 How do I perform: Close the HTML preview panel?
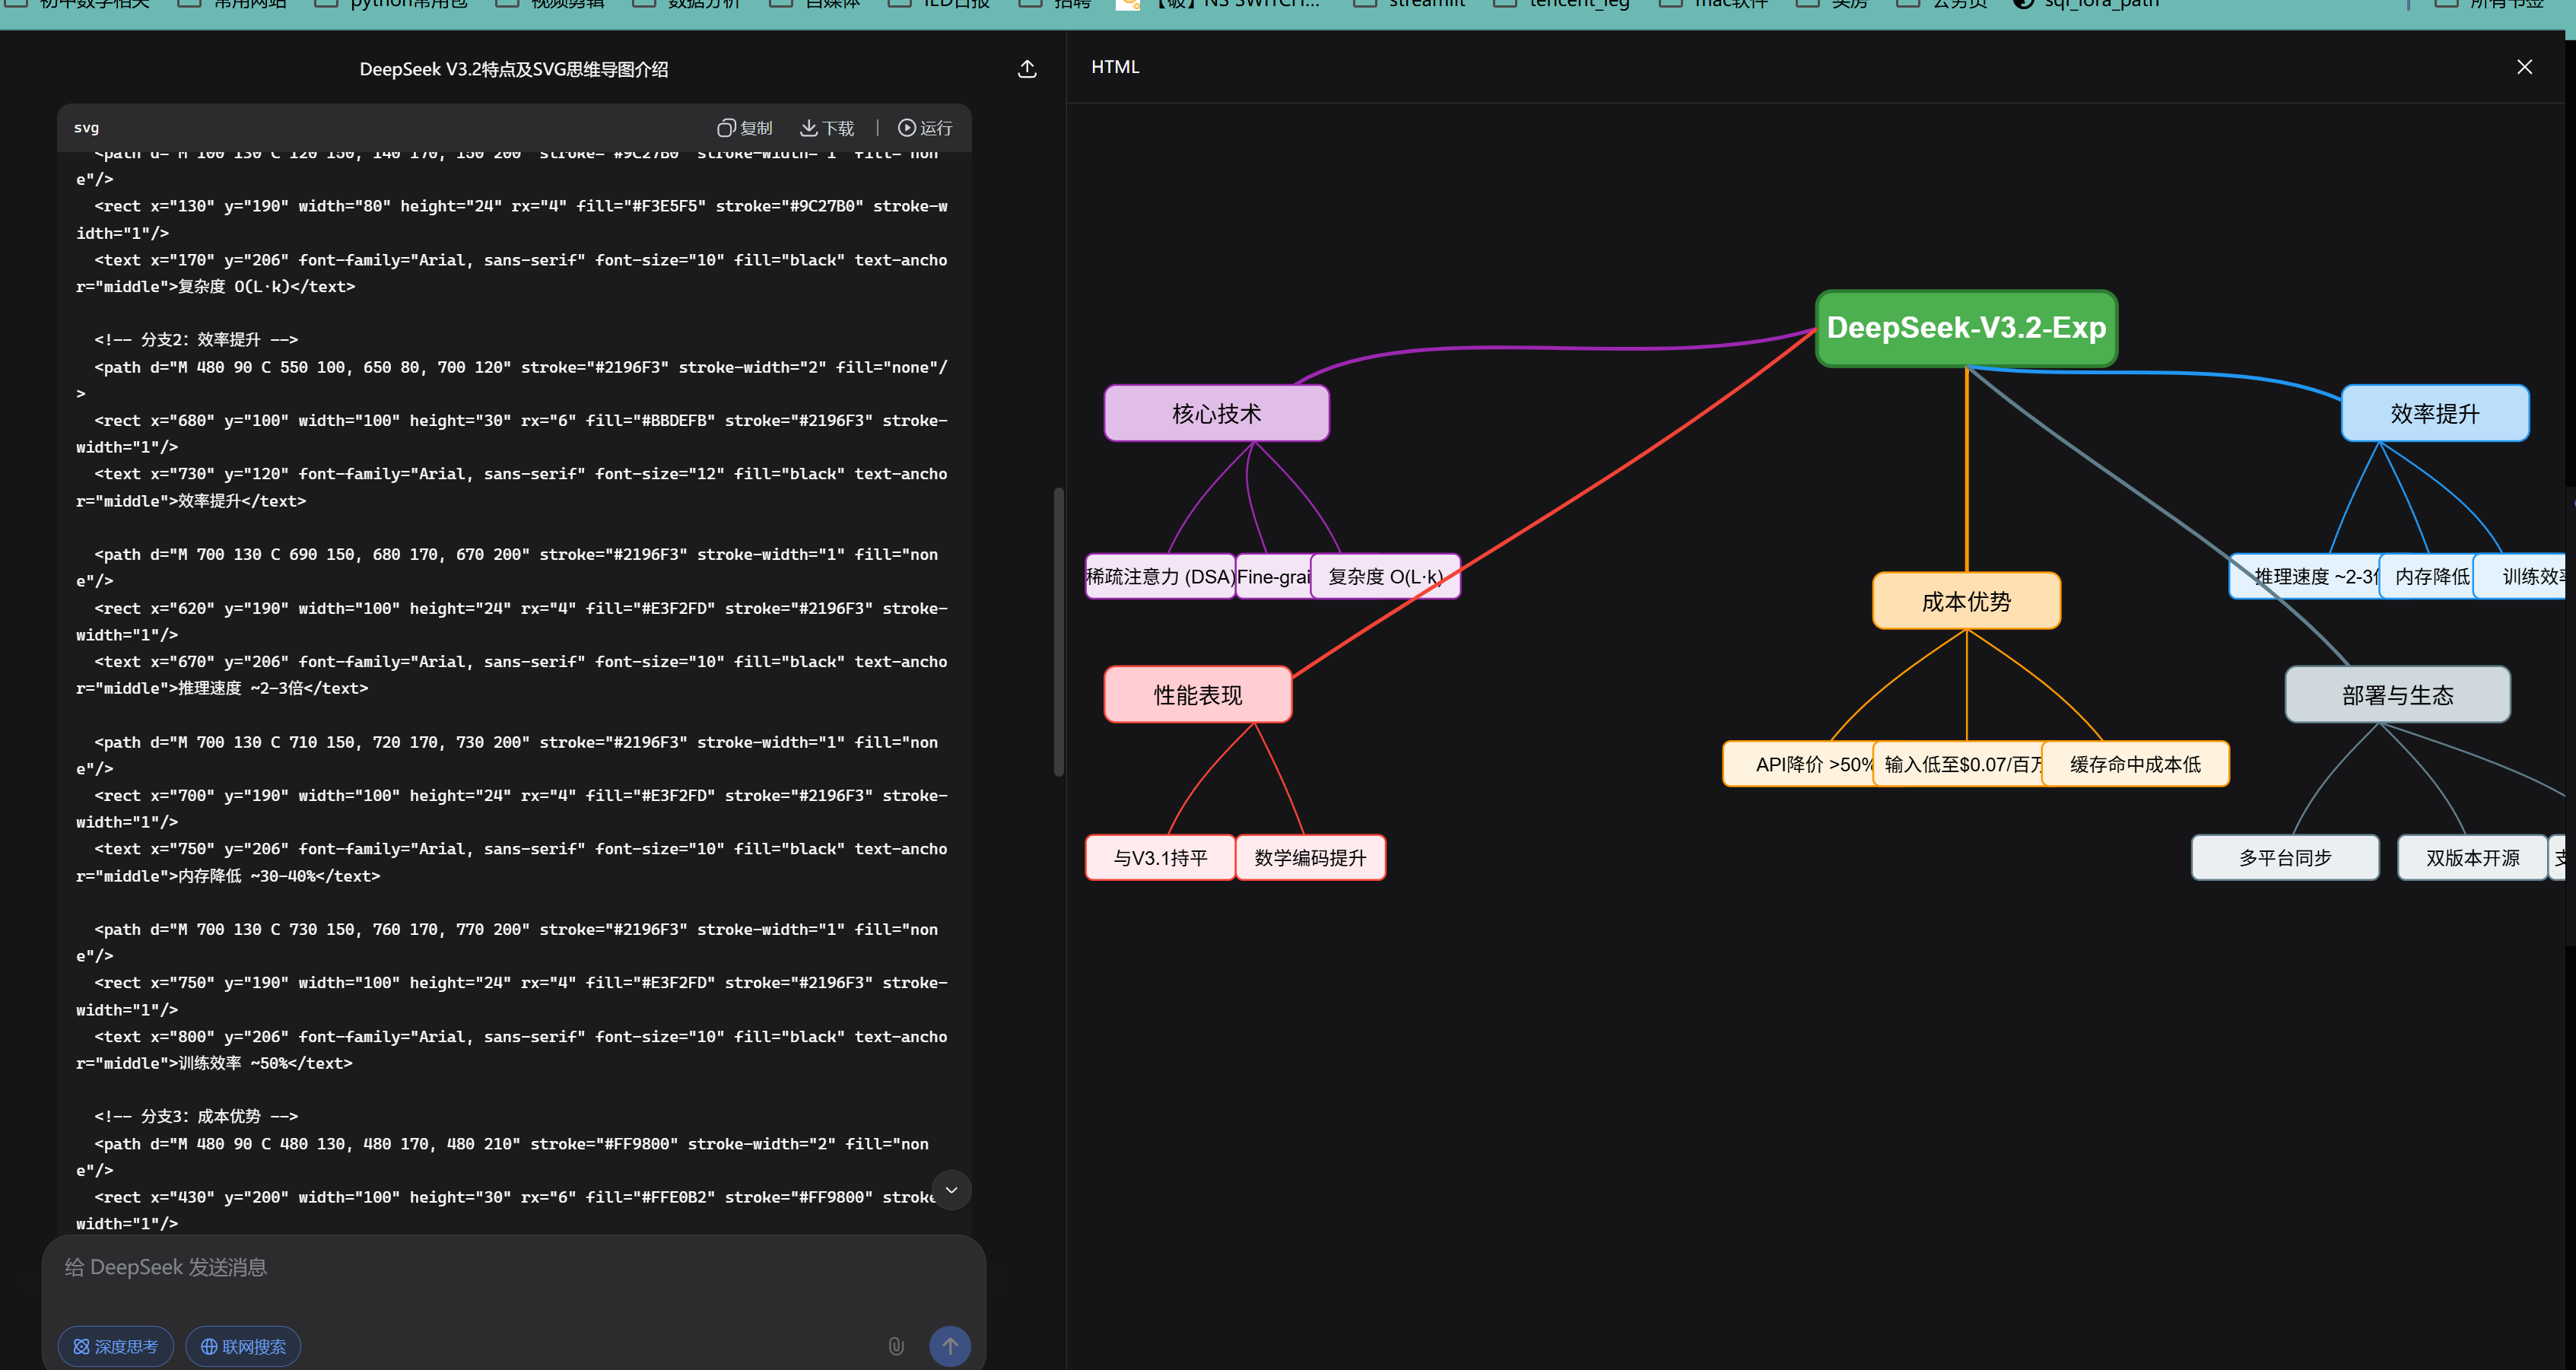2524,67
